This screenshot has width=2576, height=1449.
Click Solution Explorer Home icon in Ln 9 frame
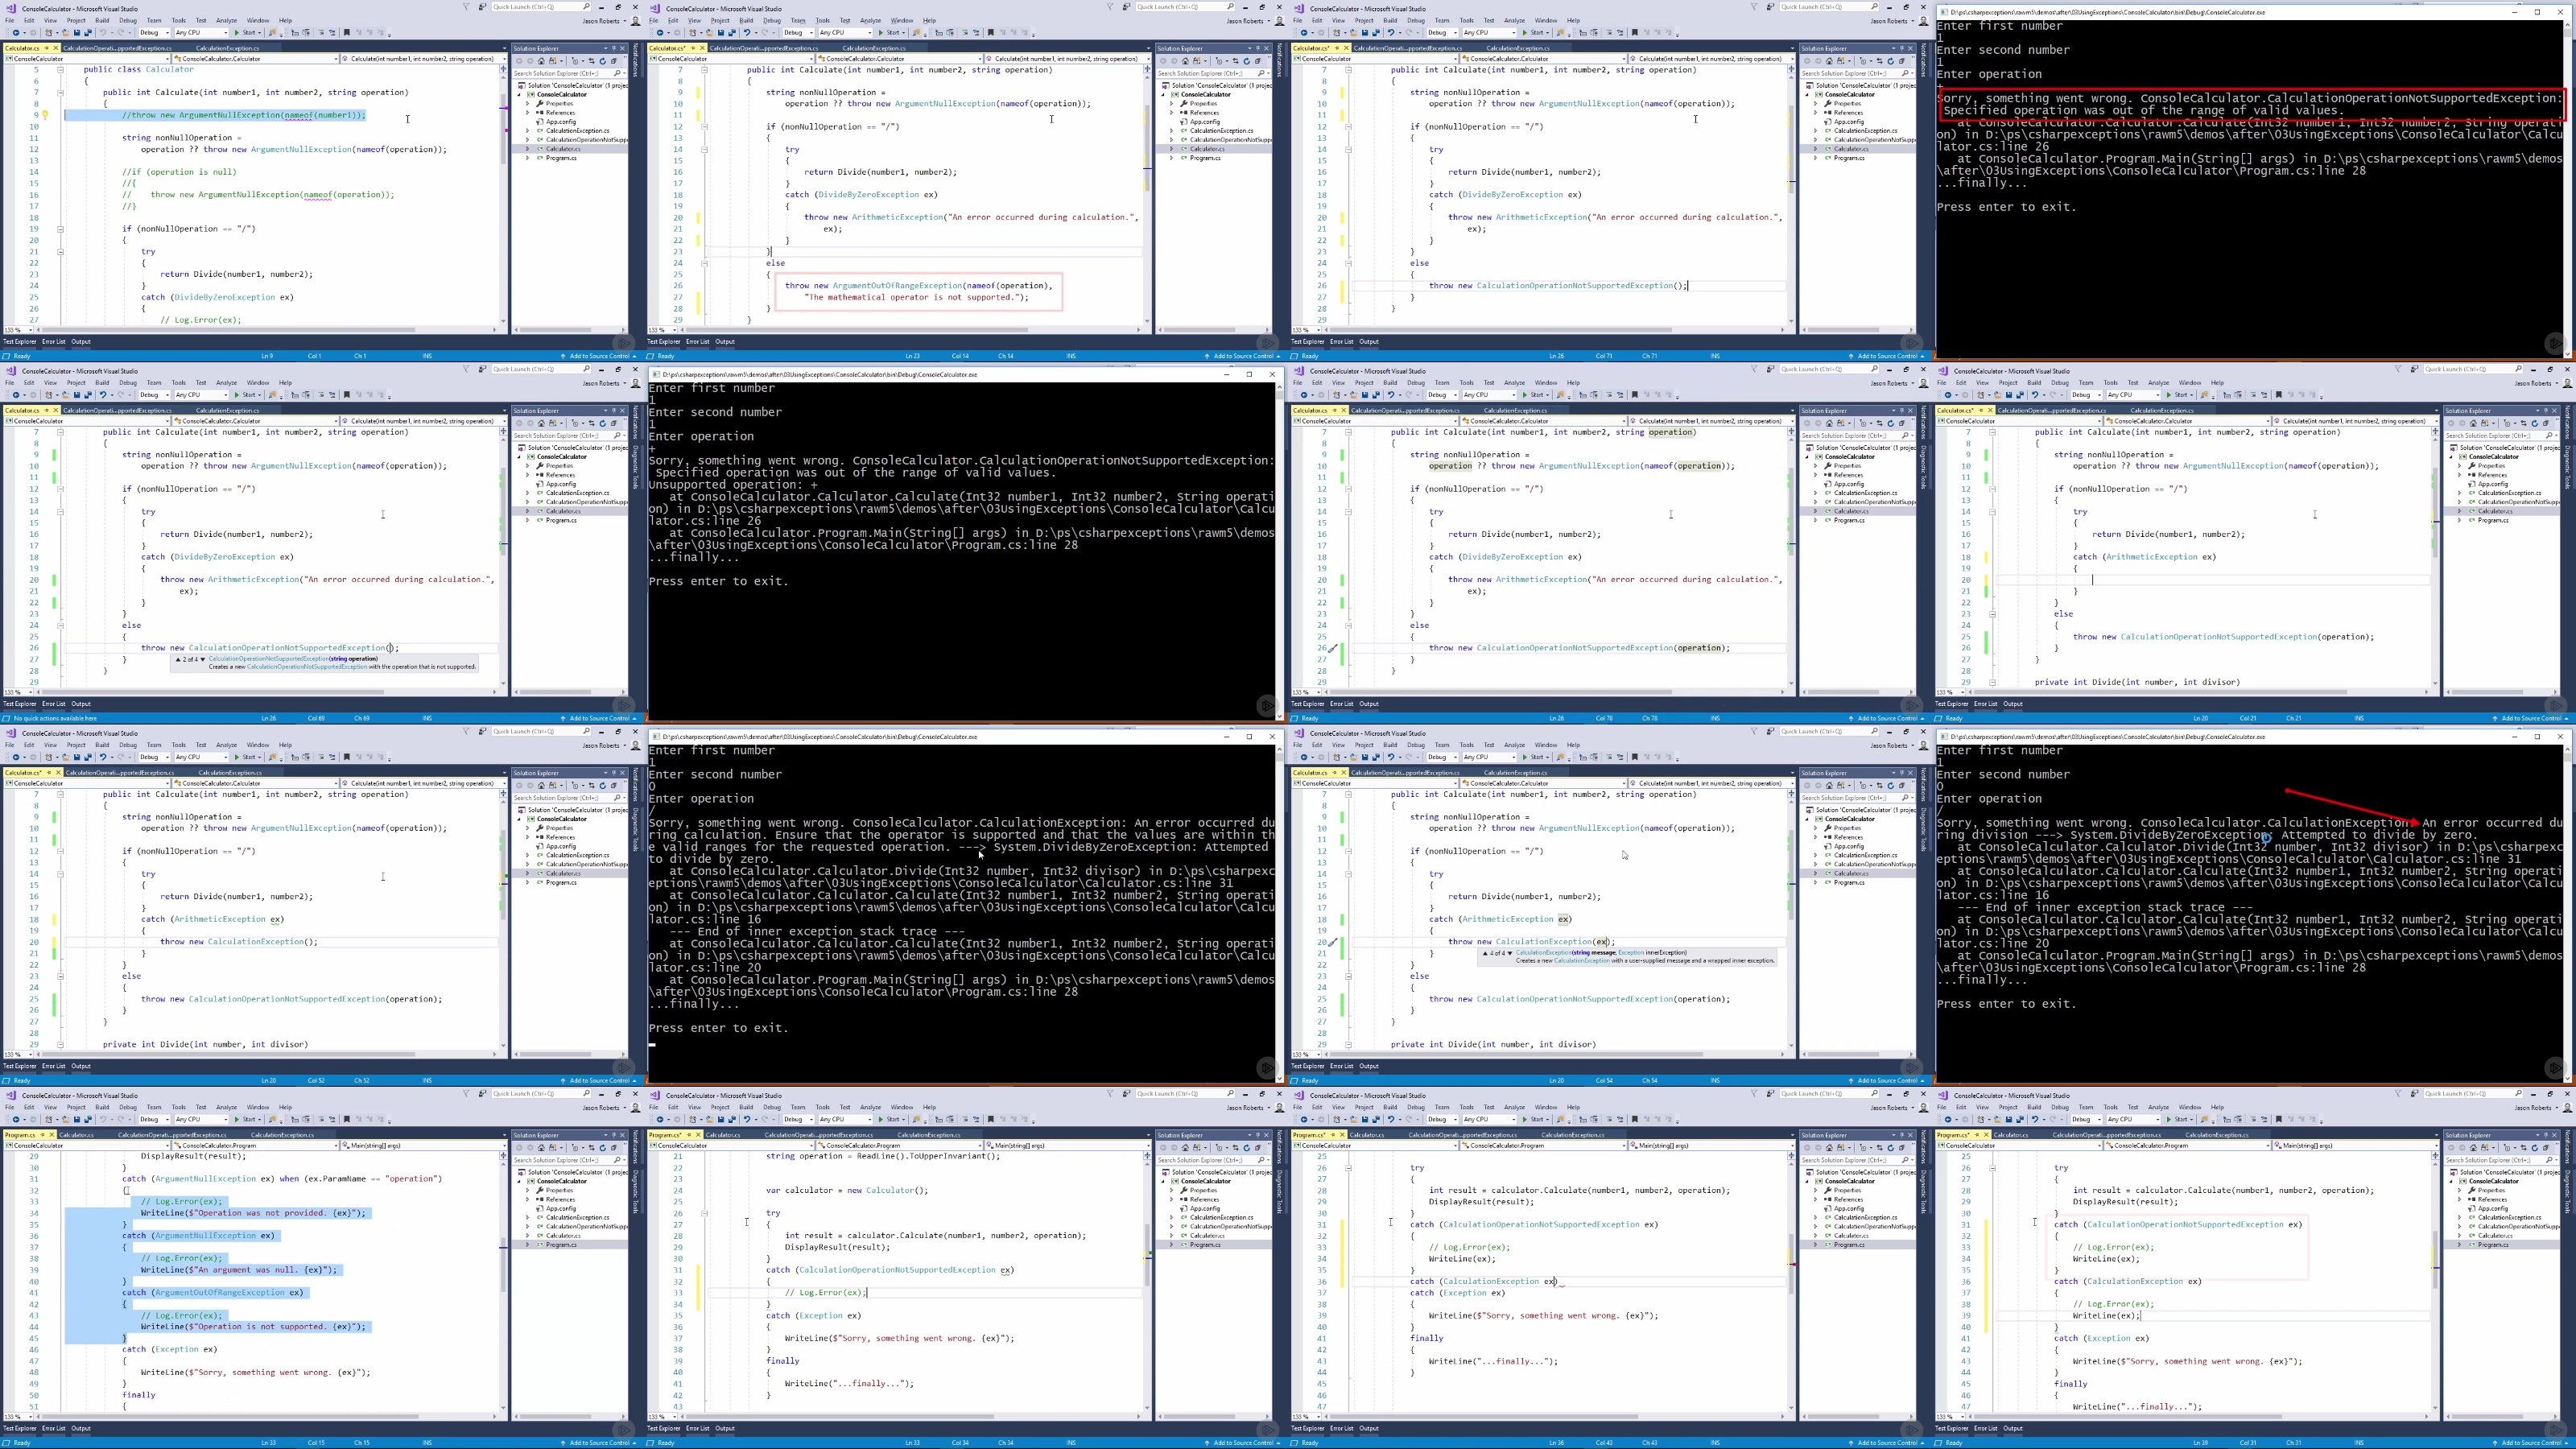pyautogui.click(x=541, y=61)
